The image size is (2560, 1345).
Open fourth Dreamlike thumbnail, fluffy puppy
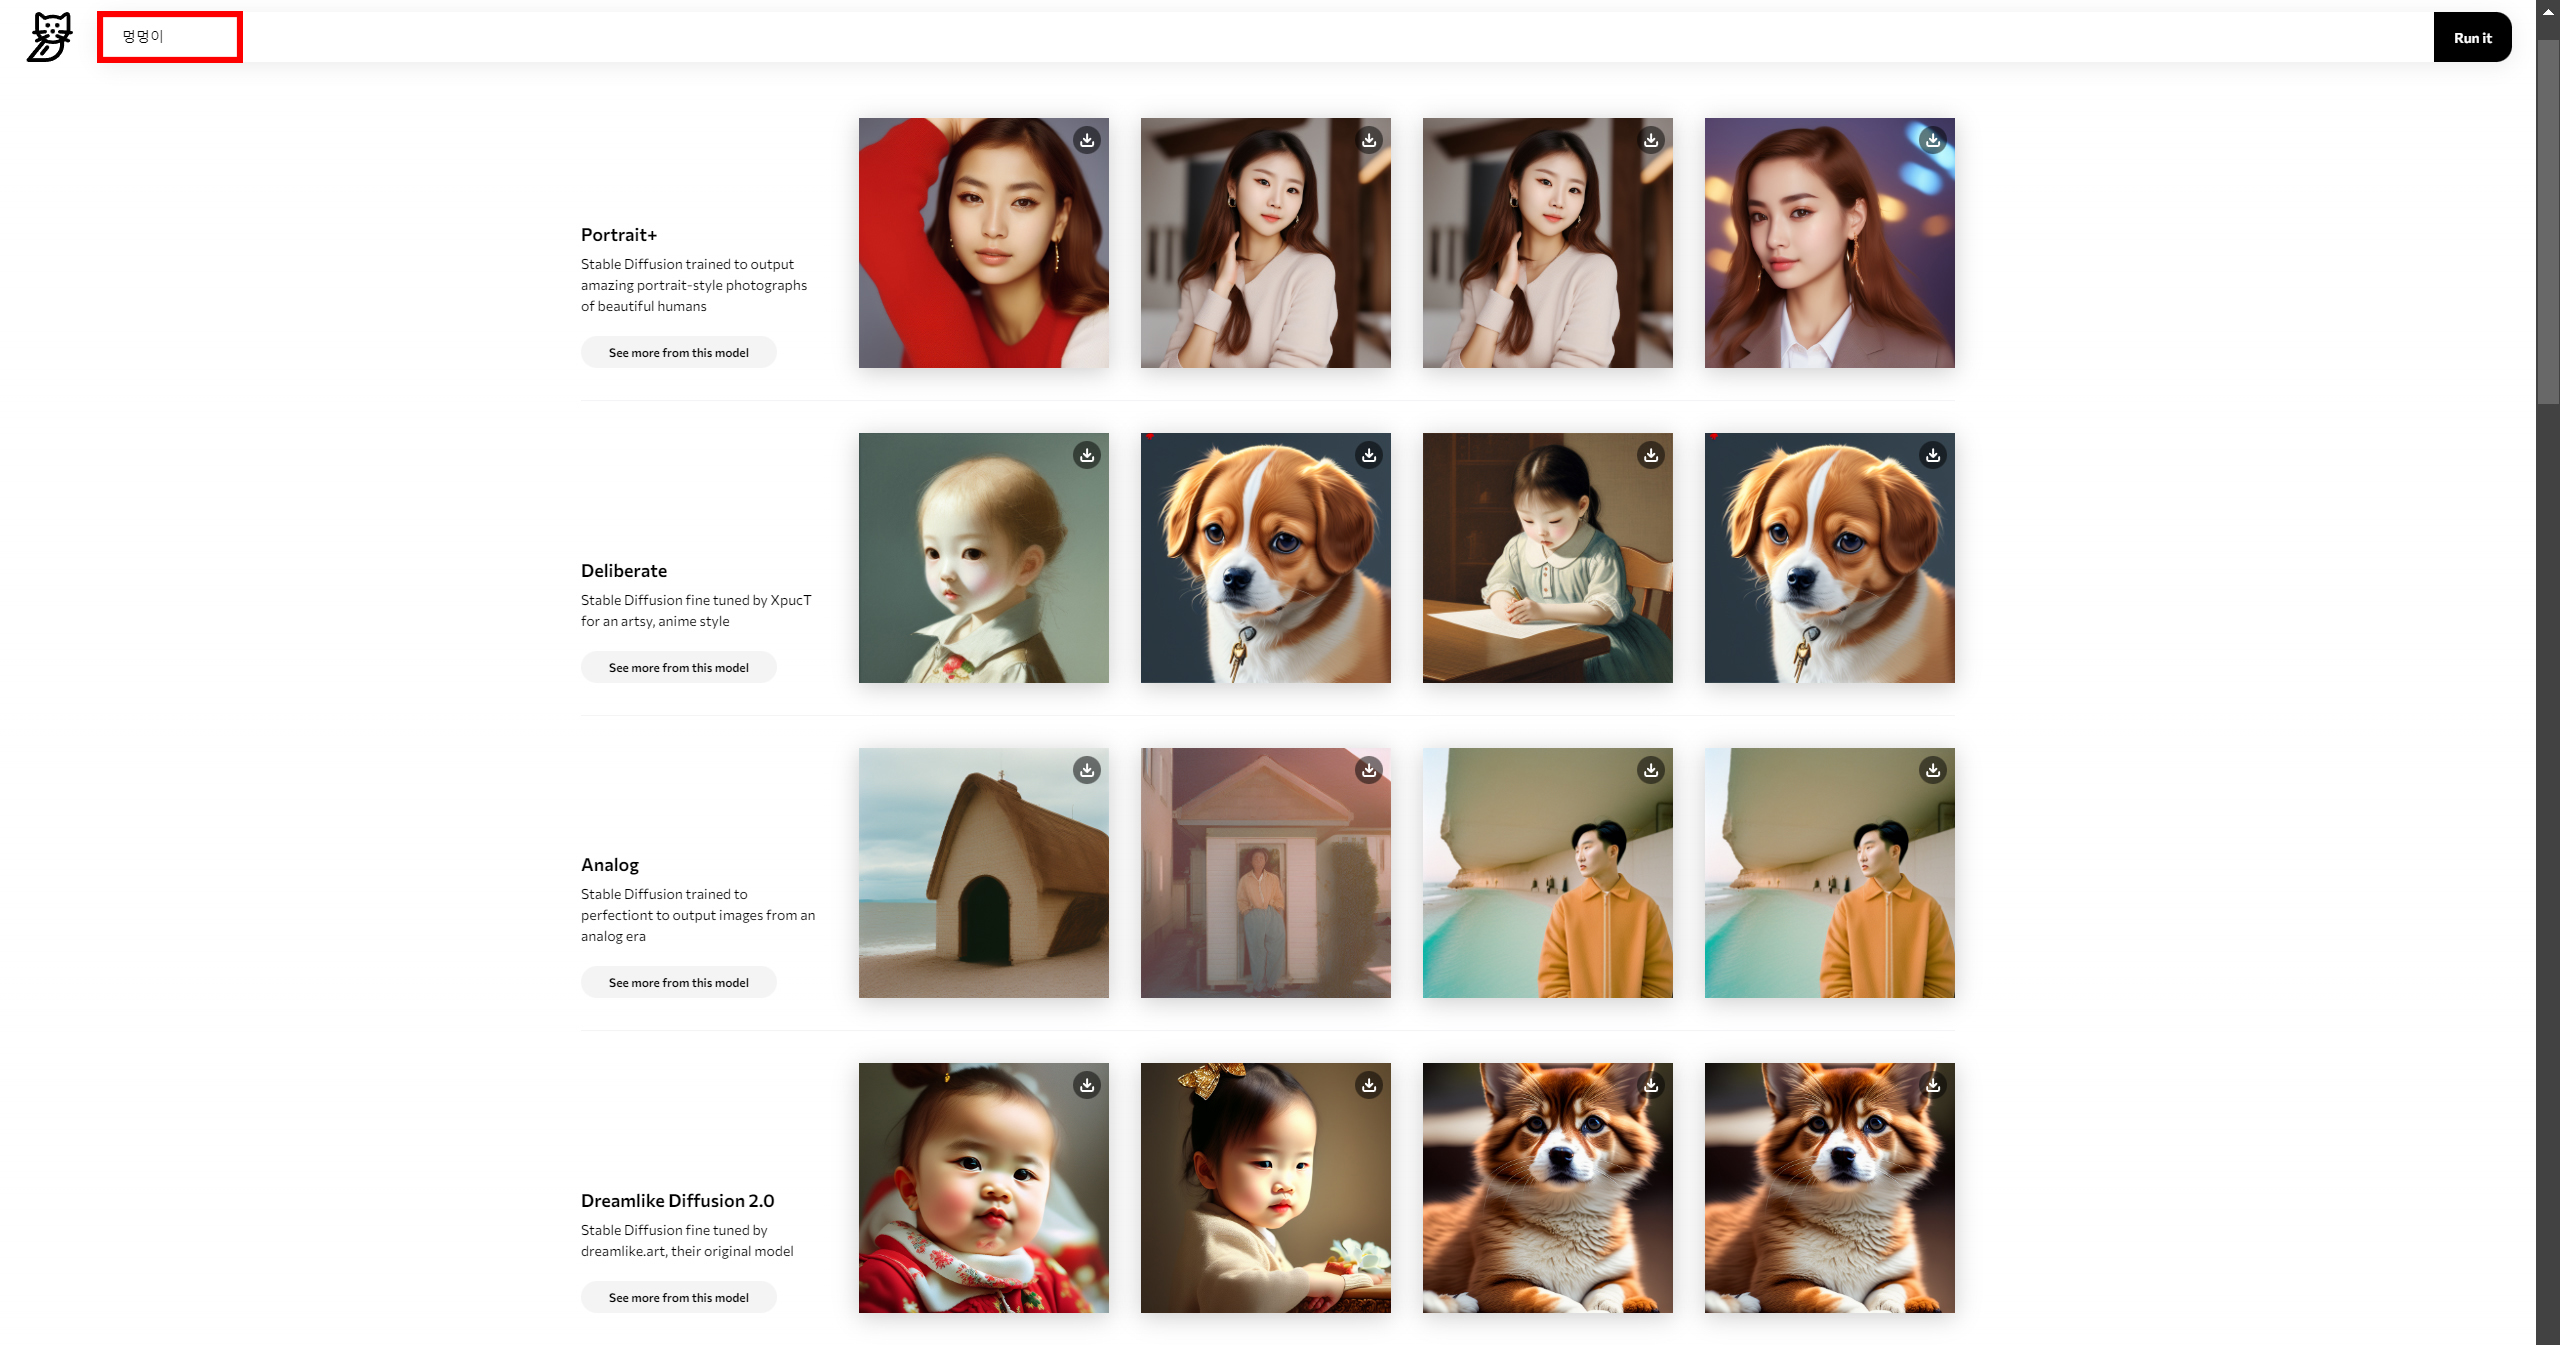click(1830, 1188)
